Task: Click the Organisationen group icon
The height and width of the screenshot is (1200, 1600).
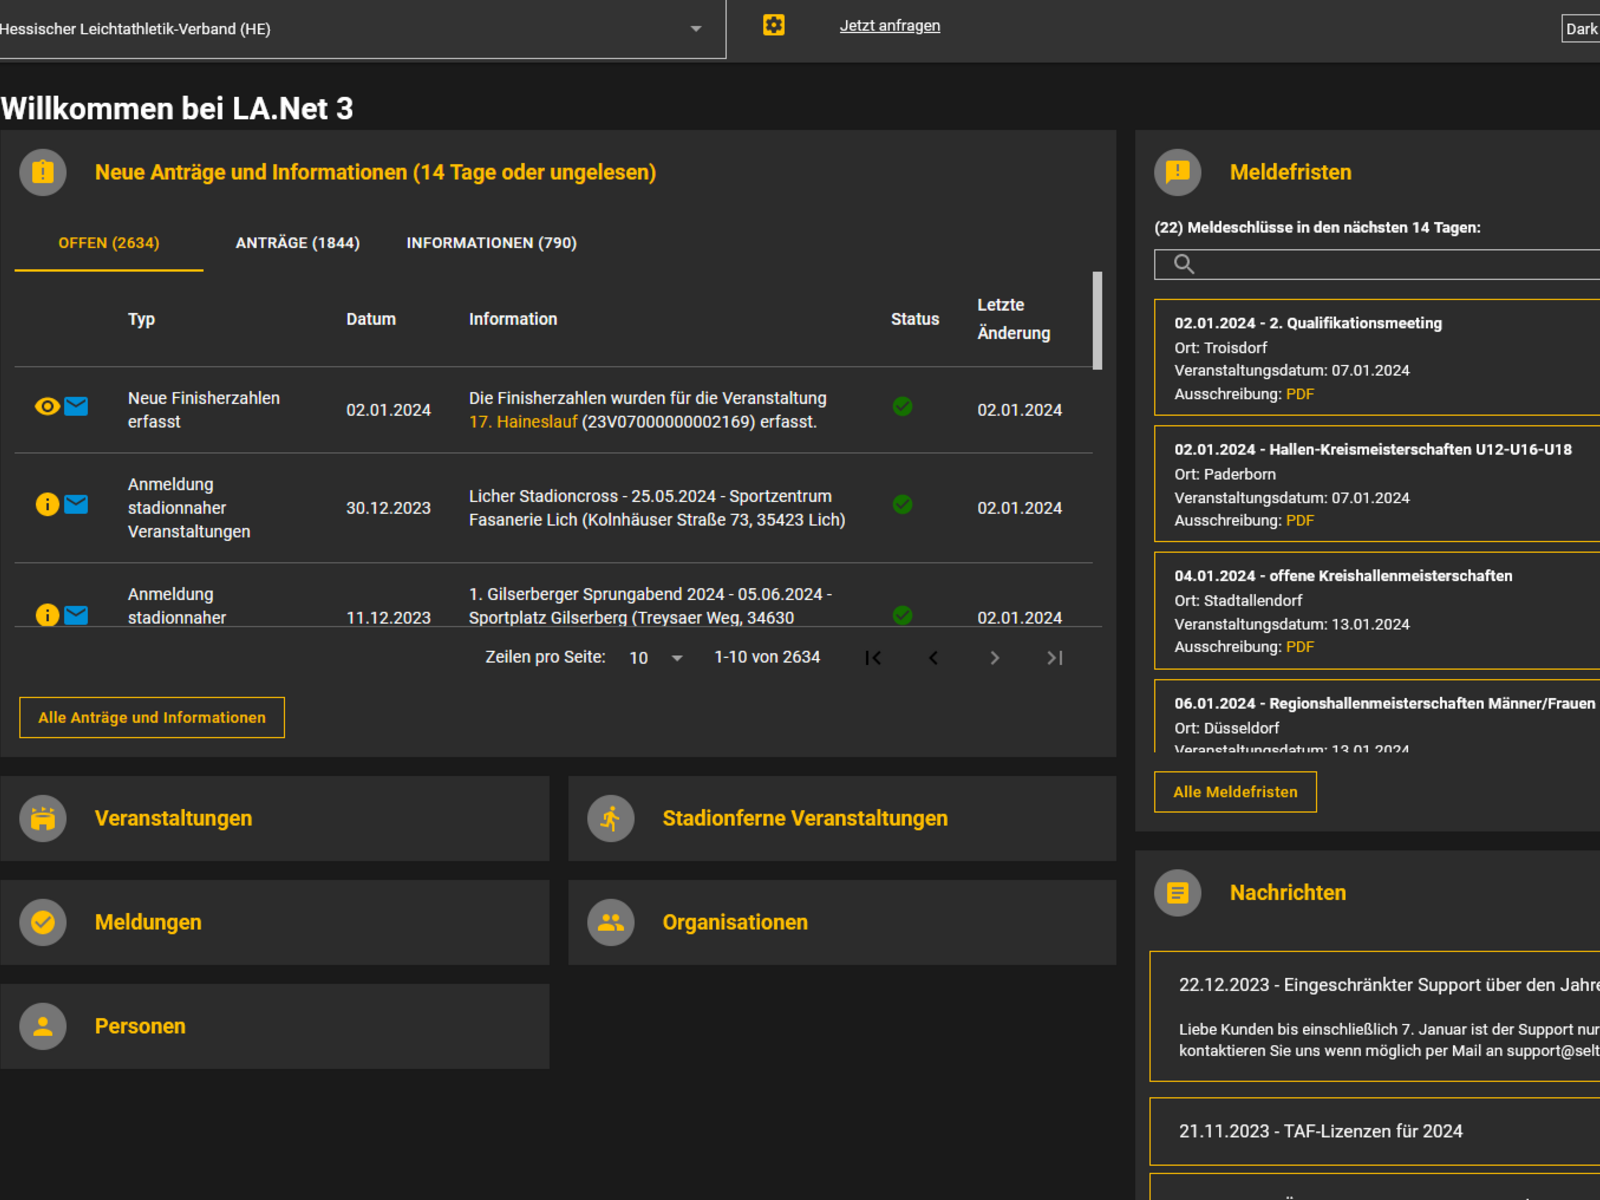Action: pos(611,922)
